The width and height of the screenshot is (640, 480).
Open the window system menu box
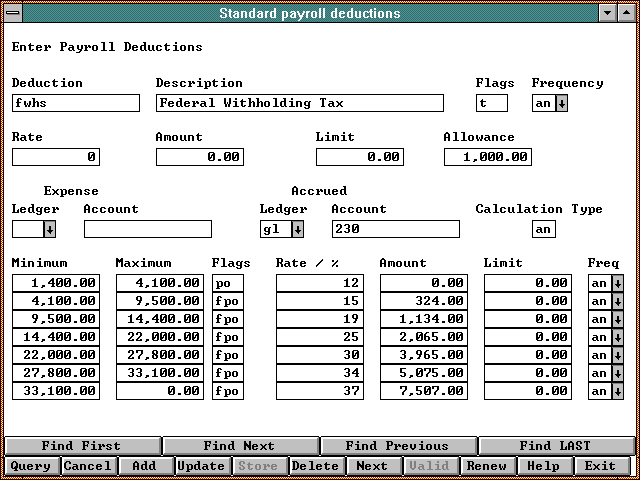[x=11, y=13]
